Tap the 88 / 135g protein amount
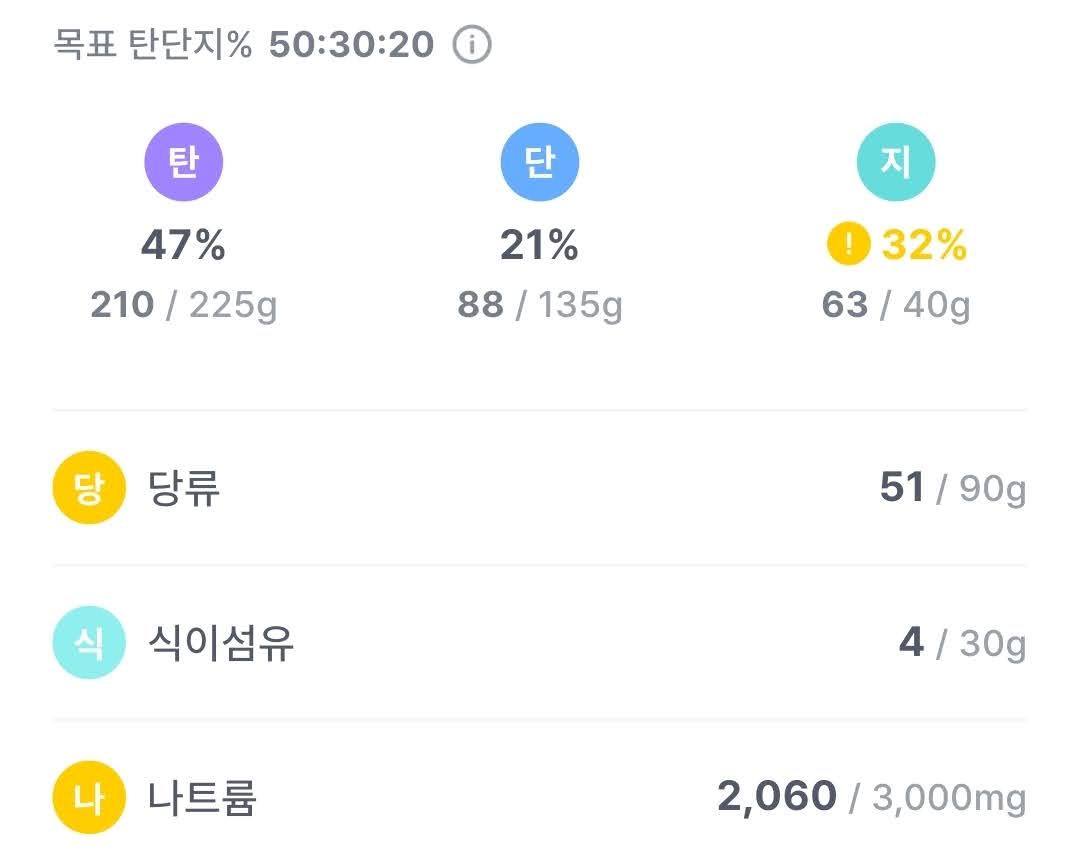1079x864 pixels. [540, 305]
